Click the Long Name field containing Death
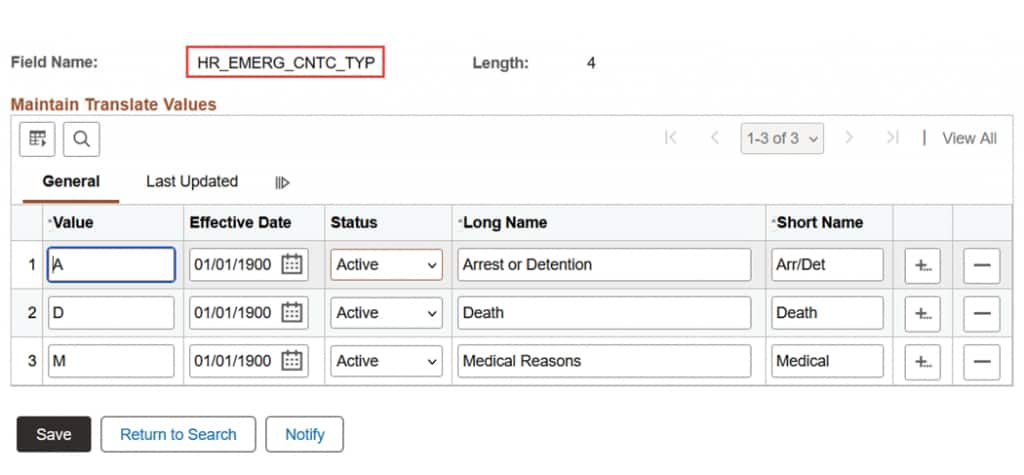 point(601,313)
